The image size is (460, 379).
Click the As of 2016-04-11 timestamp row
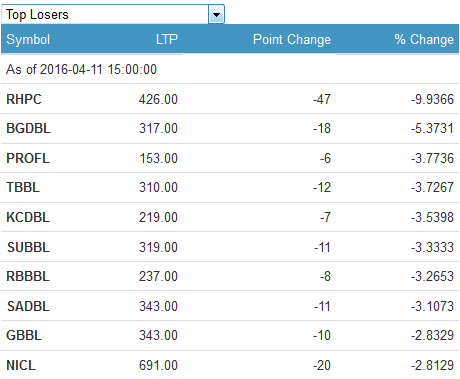point(230,69)
